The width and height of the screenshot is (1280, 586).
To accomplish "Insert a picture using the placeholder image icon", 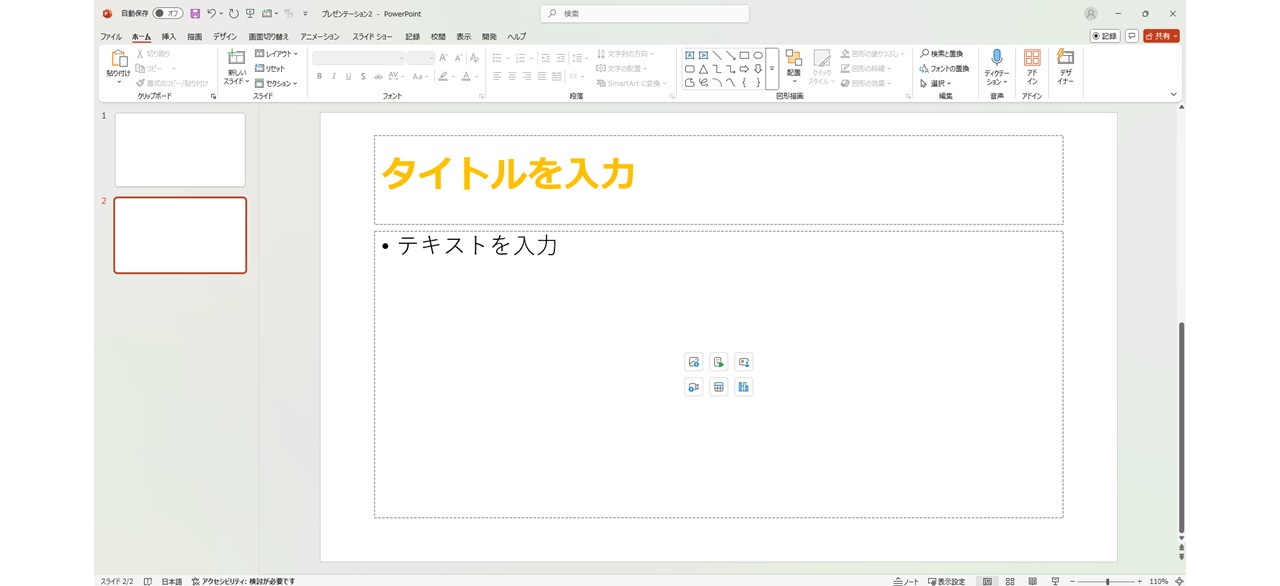I will pos(694,362).
